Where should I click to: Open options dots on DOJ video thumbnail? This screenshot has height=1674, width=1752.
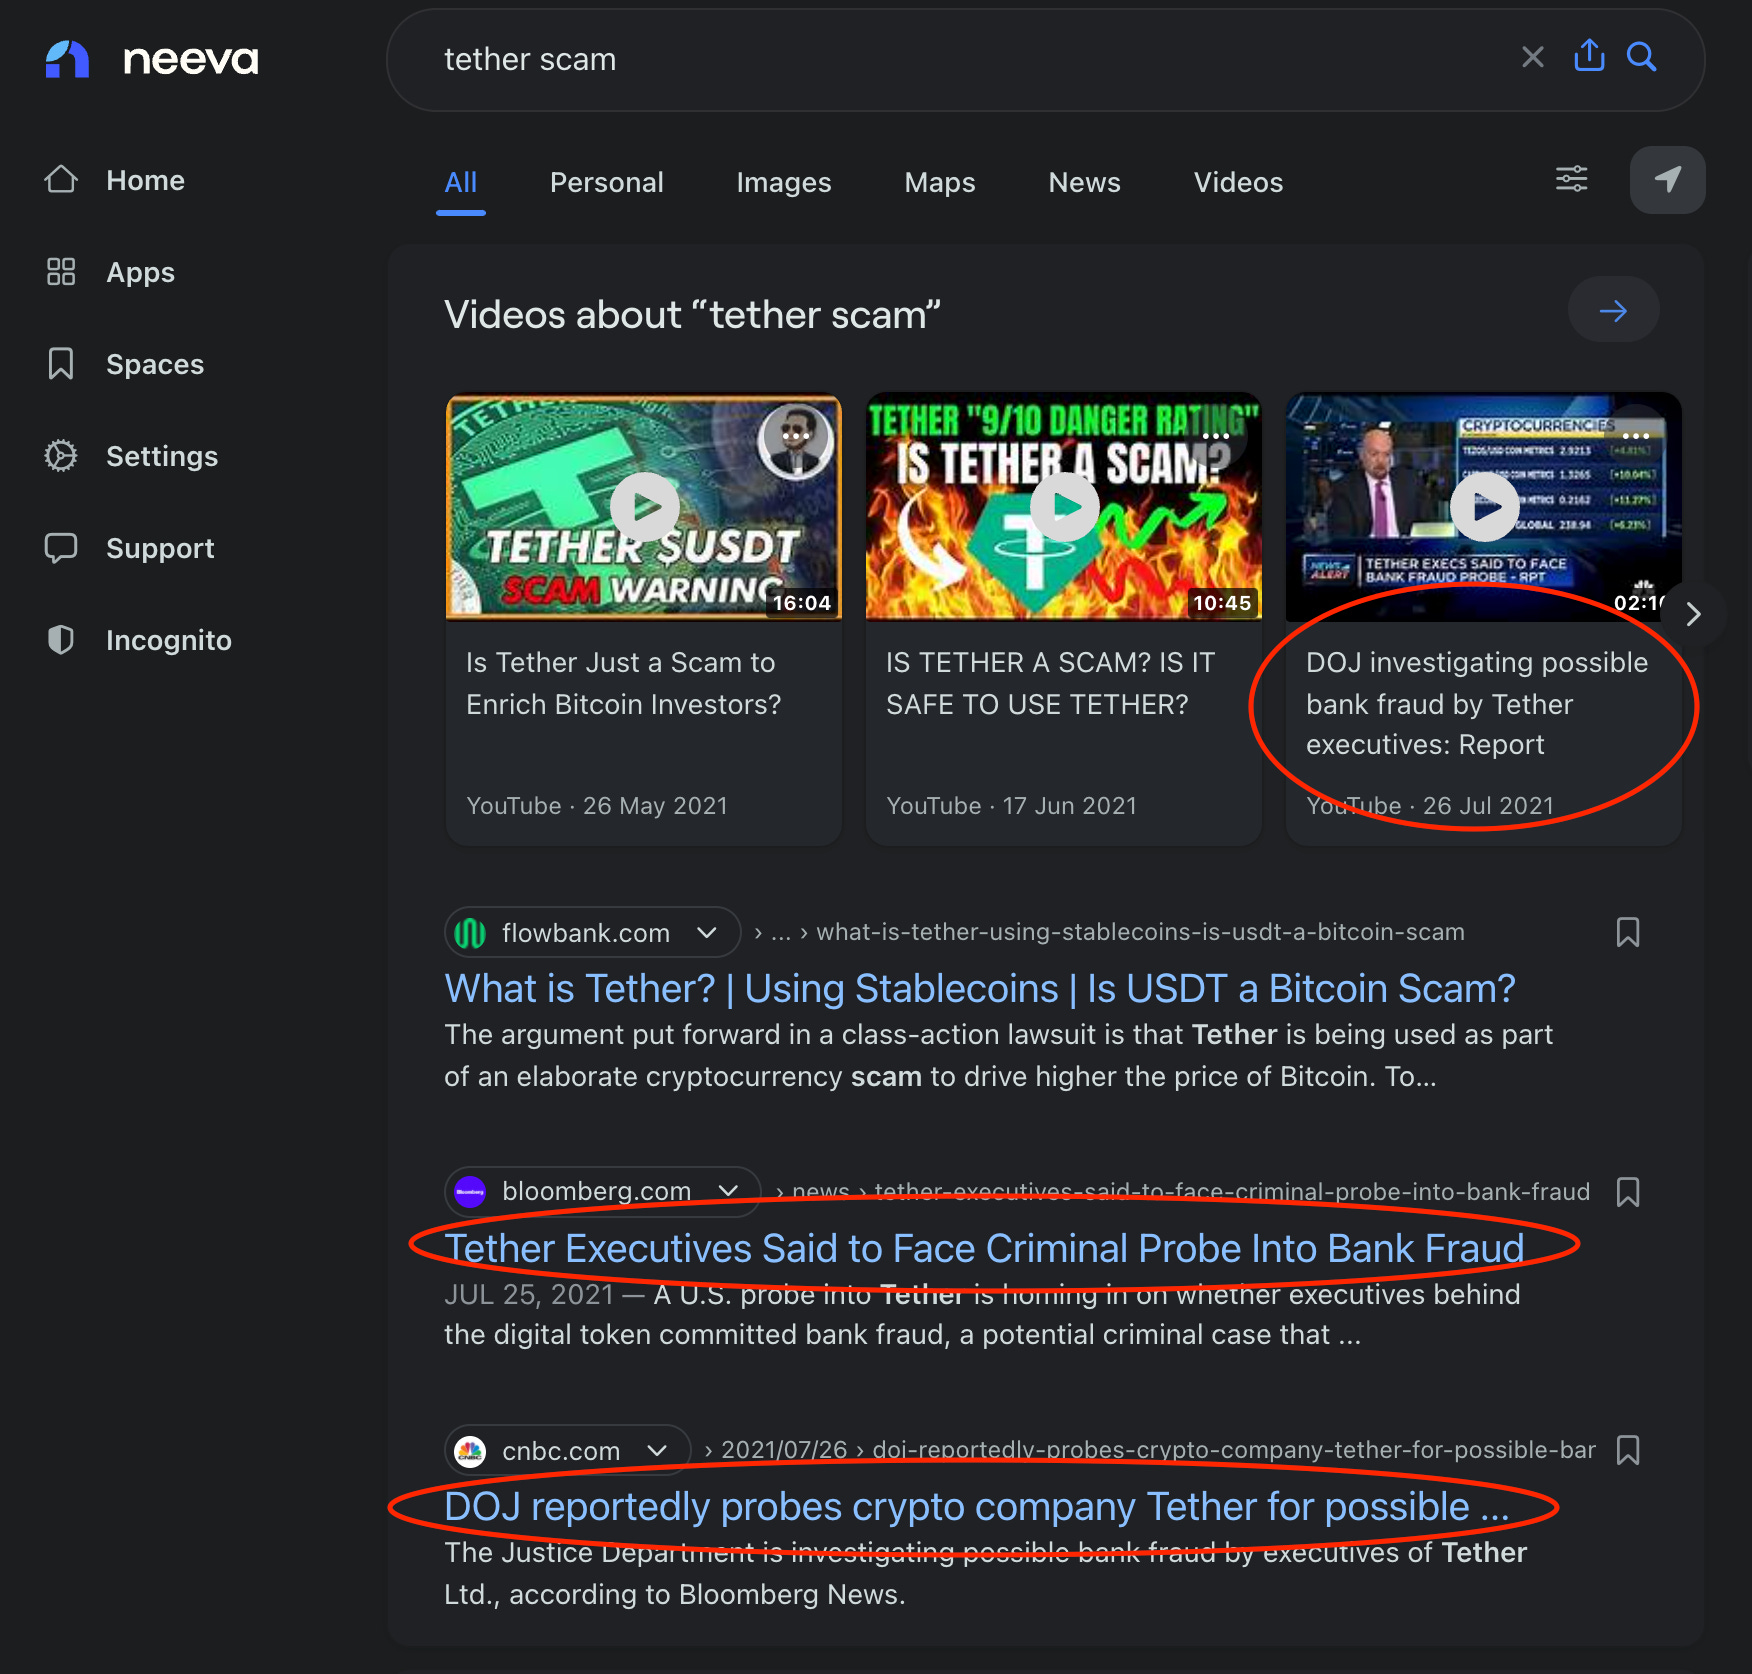point(1636,437)
